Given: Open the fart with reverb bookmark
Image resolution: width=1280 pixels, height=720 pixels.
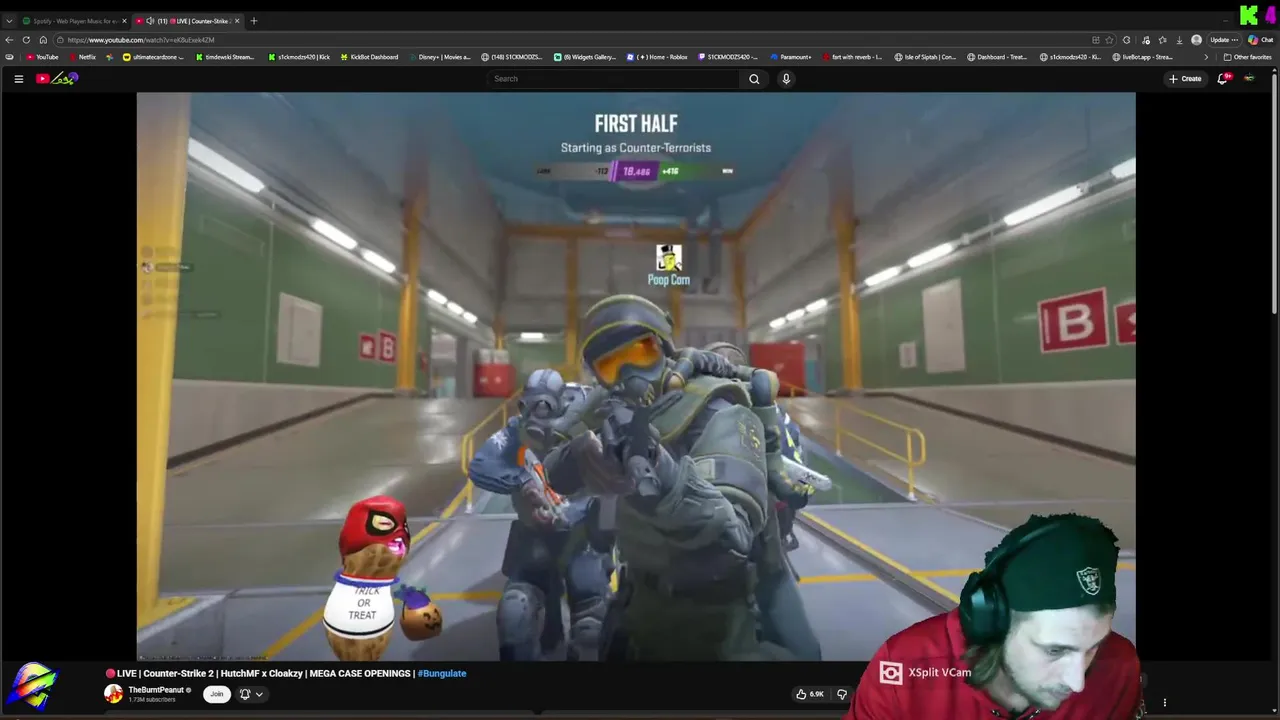Looking at the screenshot, I should pos(851,57).
